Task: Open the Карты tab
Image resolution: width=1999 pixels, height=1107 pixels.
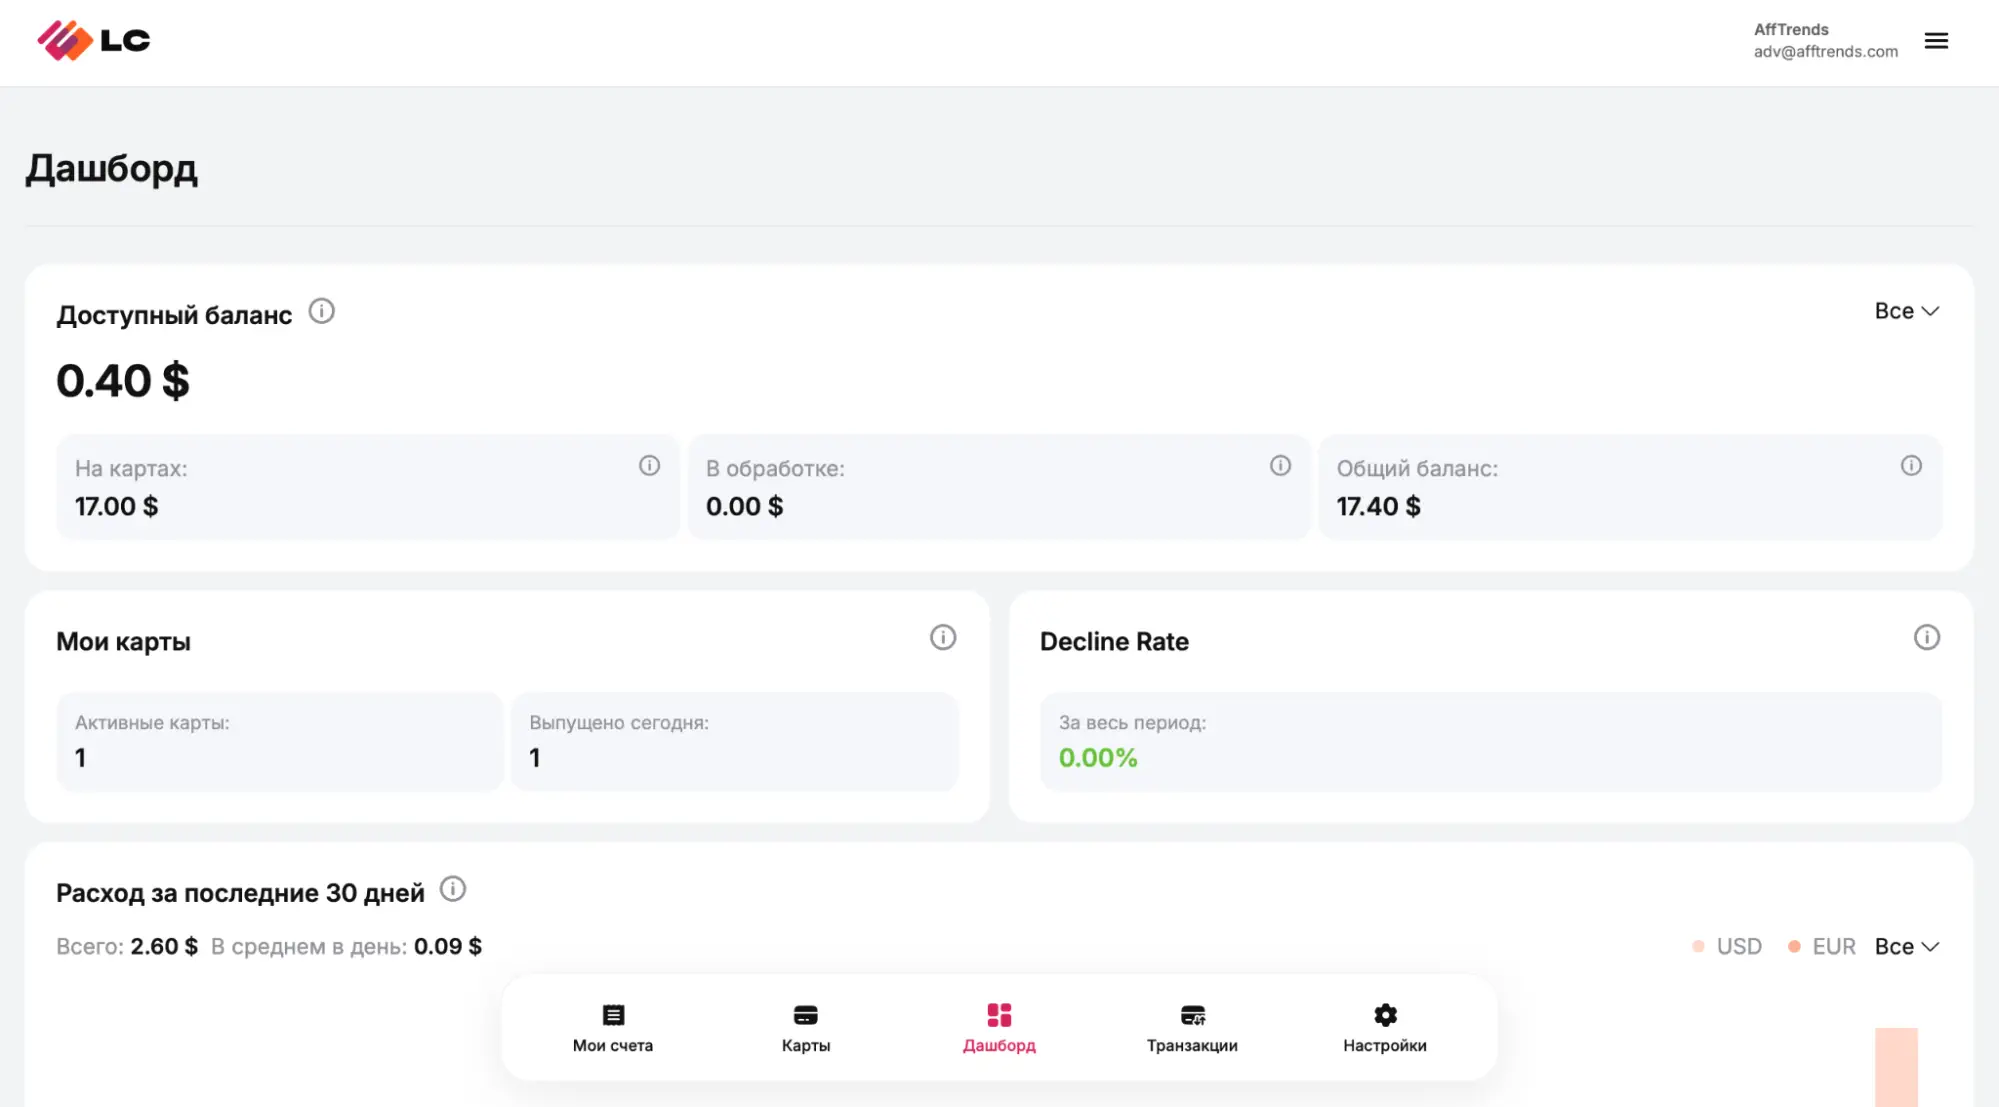Action: (x=806, y=1029)
